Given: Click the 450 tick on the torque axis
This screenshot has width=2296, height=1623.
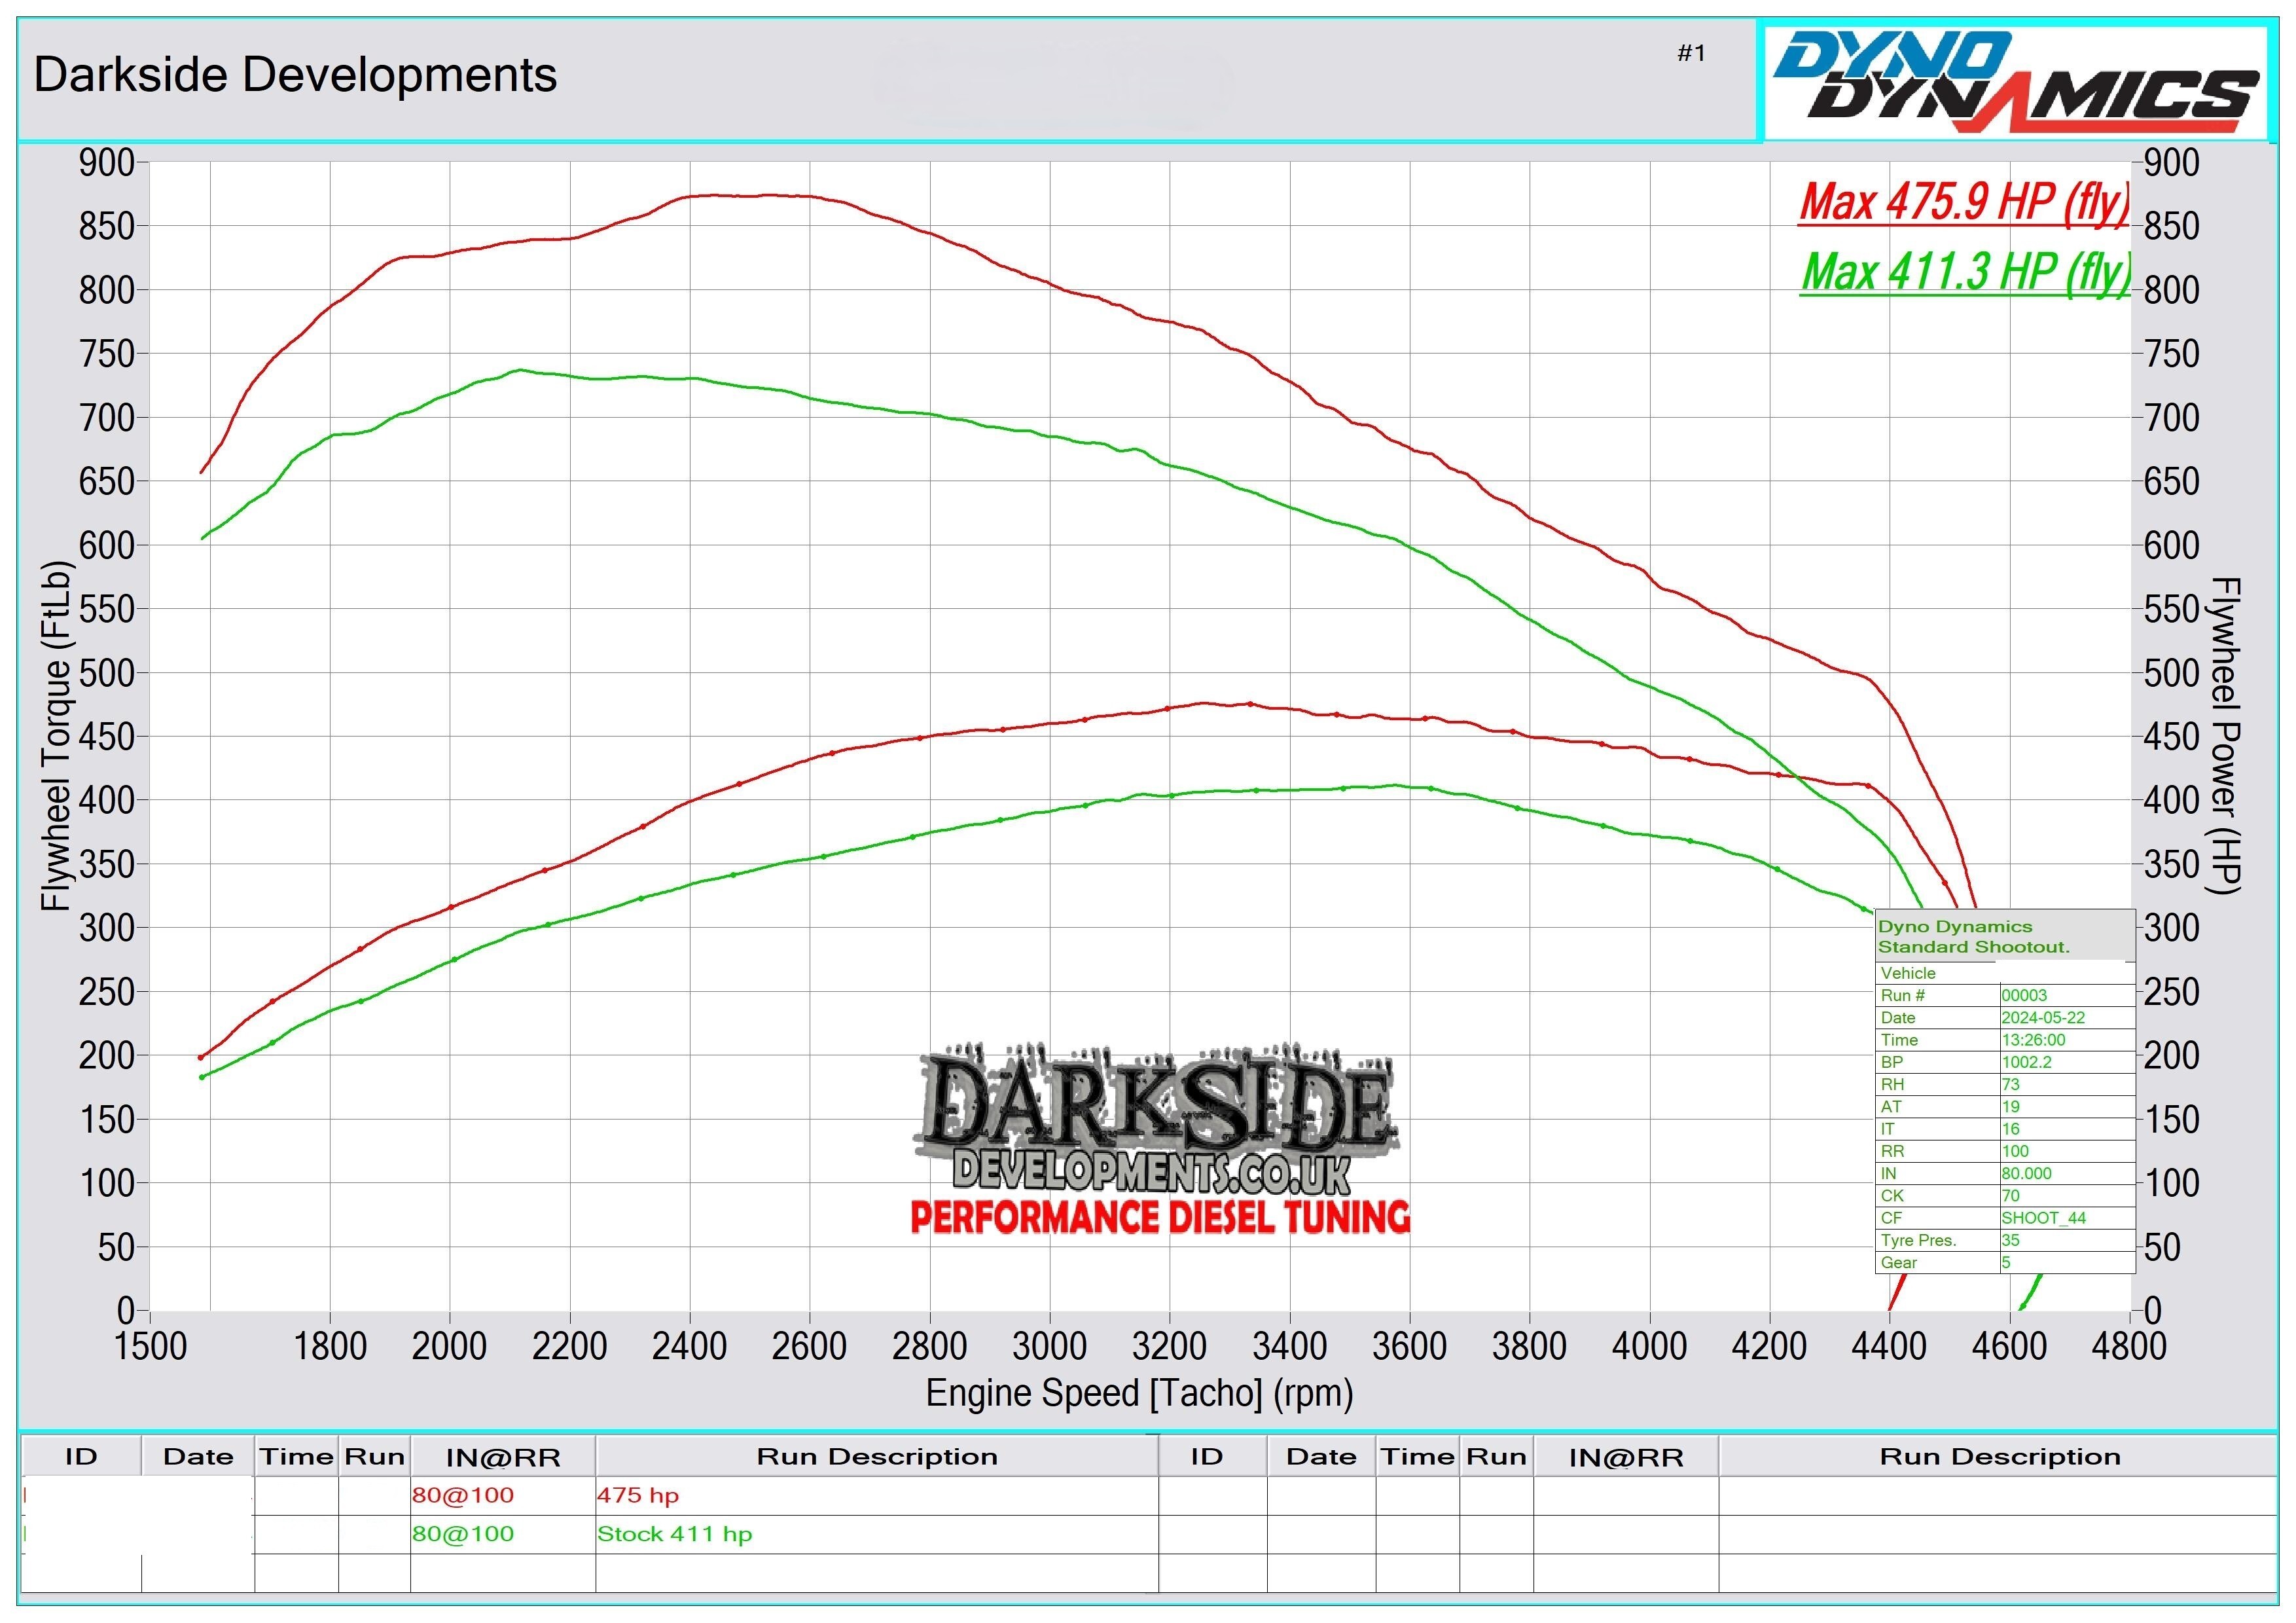Looking at the screenshot, I should pyautogui.click(x=106, y=737).
